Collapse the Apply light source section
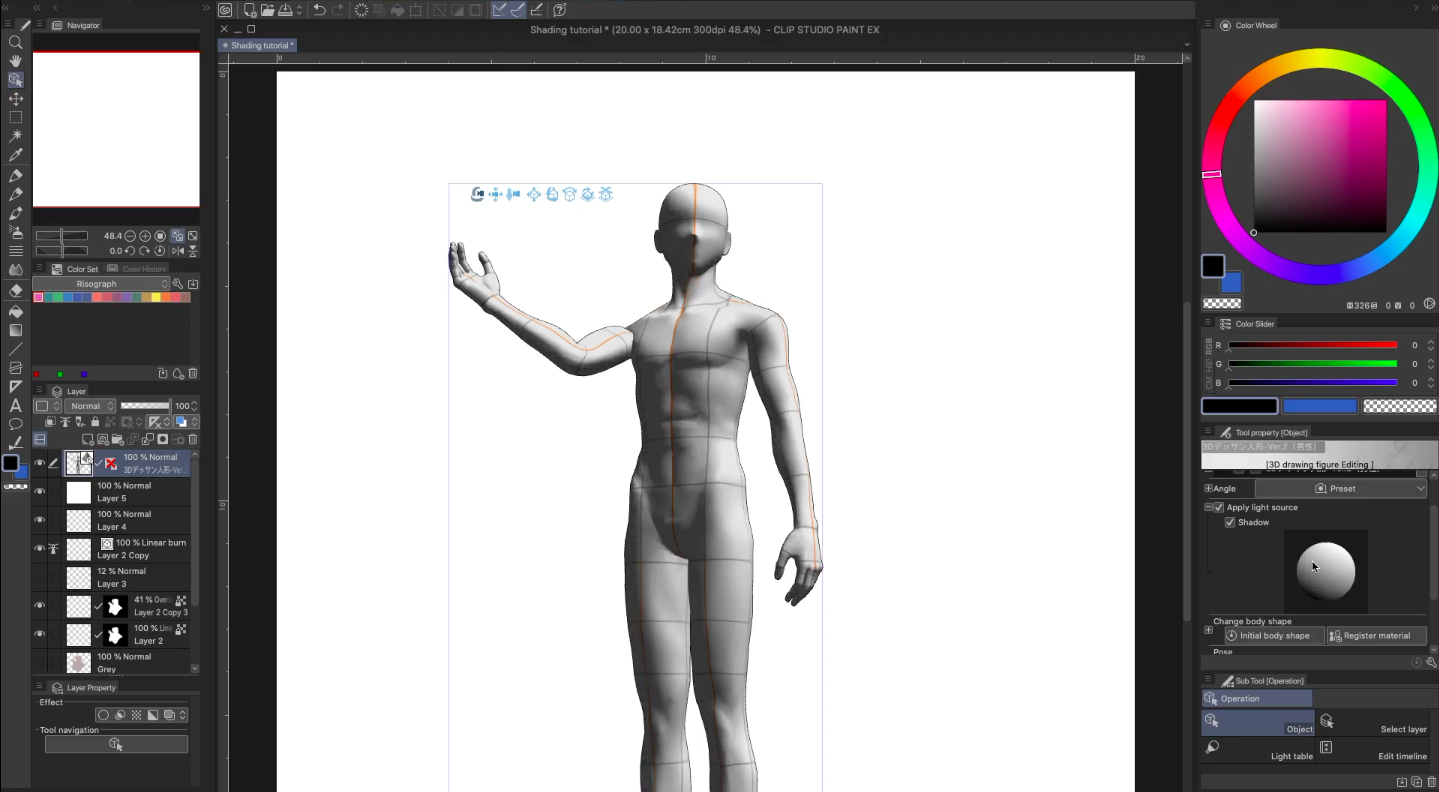The width and height of the screenshot is (1439, 792). [1208, 507]
